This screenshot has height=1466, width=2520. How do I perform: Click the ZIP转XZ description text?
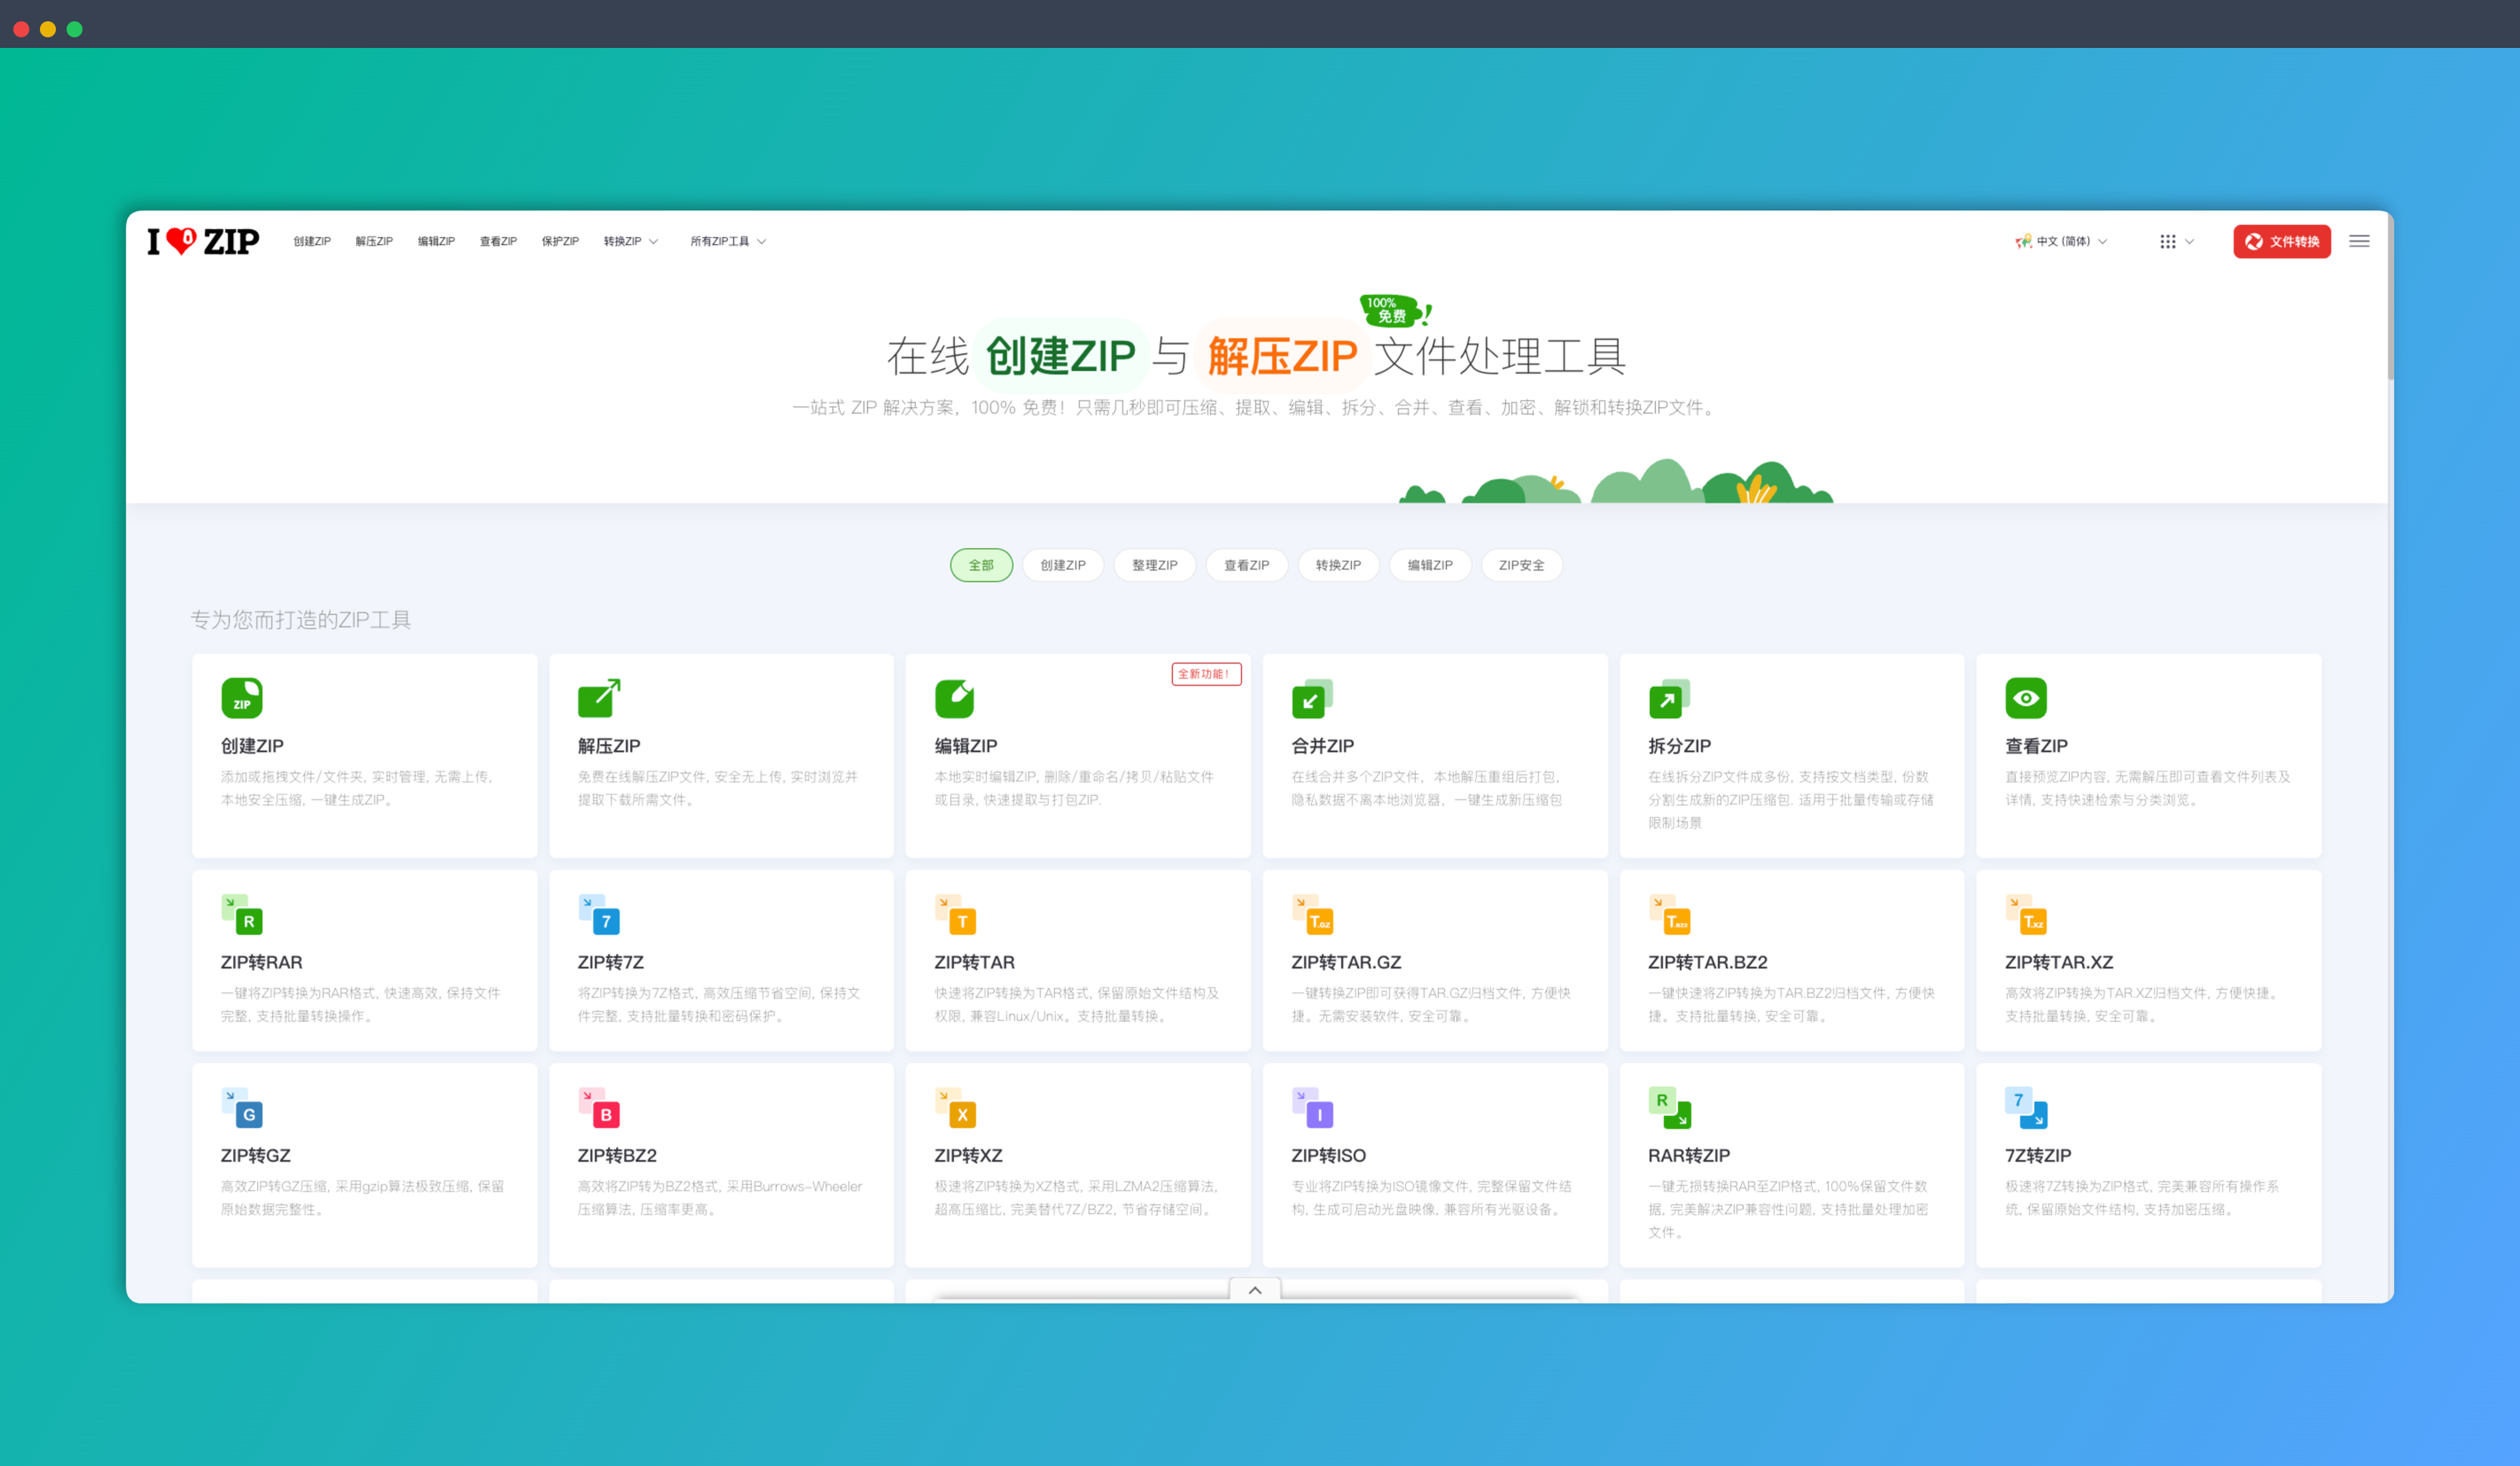click(x=1076, y=1198)
